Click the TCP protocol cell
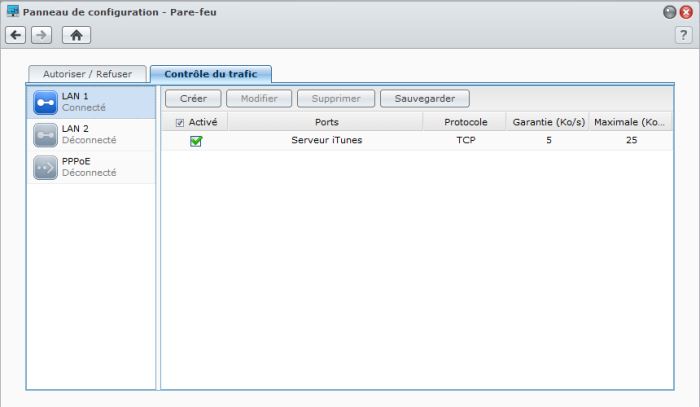 (x=466, y=140)
